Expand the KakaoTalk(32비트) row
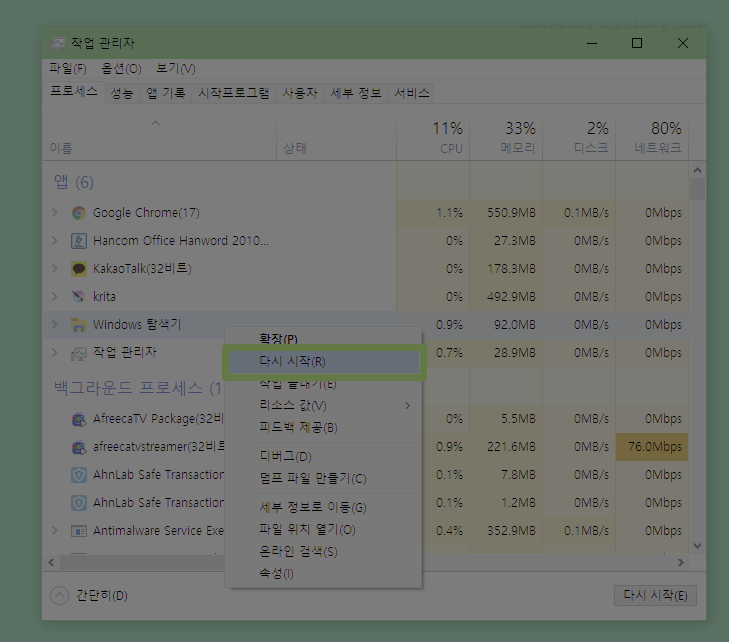 click(x=54, y=269)
